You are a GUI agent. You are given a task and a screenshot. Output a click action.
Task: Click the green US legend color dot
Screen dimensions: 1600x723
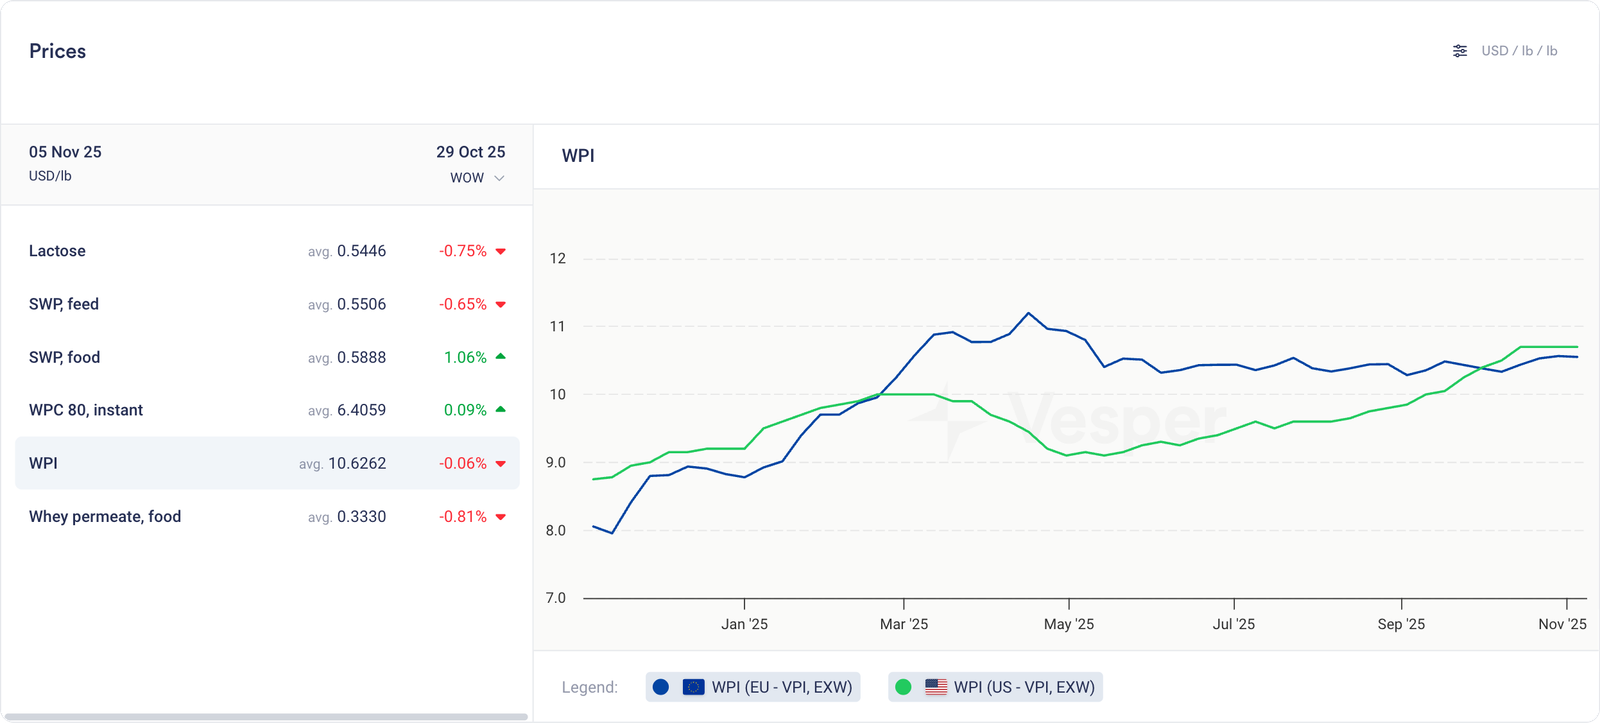pyautogui.click(x=903, y=687)
